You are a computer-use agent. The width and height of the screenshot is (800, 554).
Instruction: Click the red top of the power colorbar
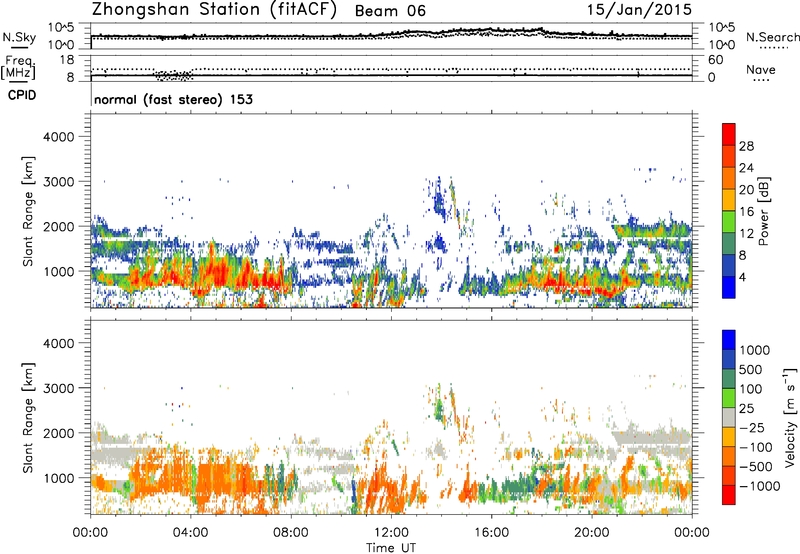coord(729,134)
